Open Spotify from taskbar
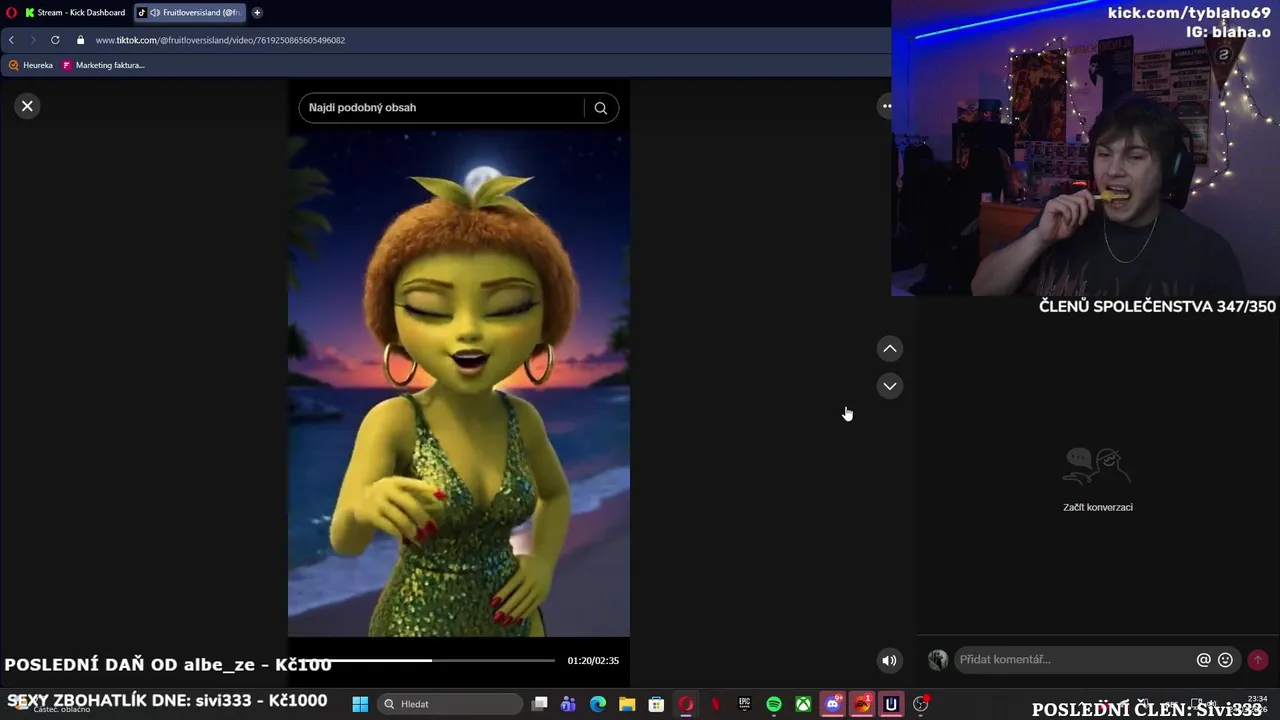The height and width of the screenshot is (720, 1280). click(x=774, y=704)
